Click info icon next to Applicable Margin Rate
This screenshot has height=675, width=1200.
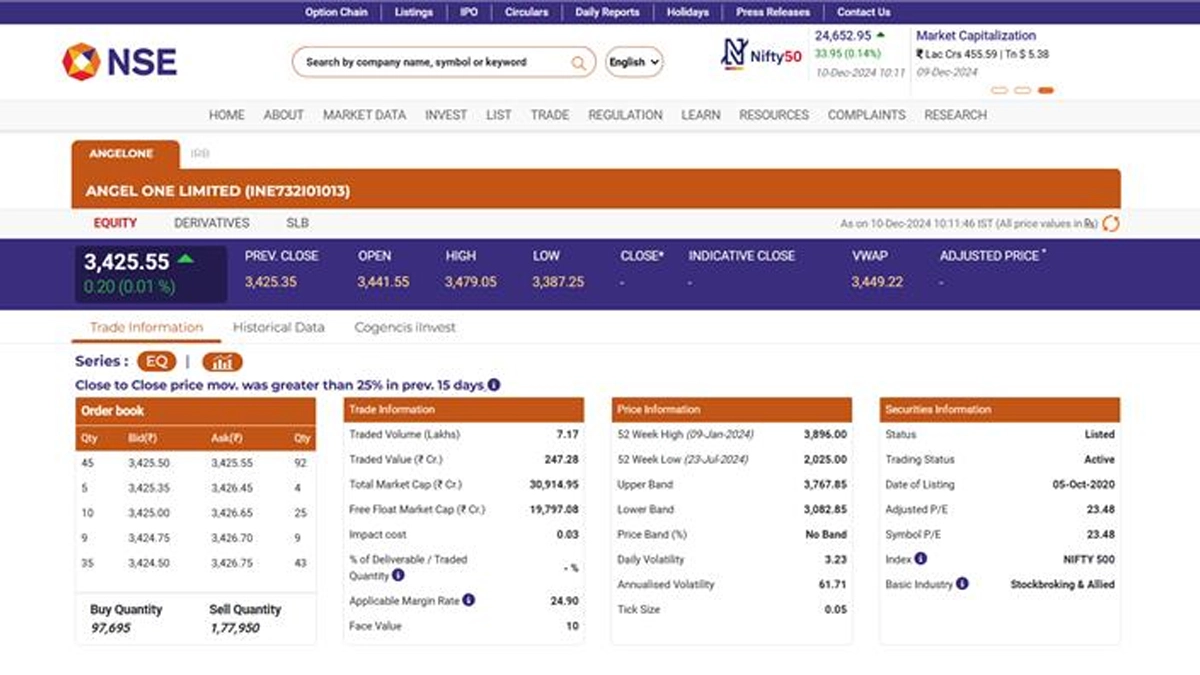tap(469, 600)
